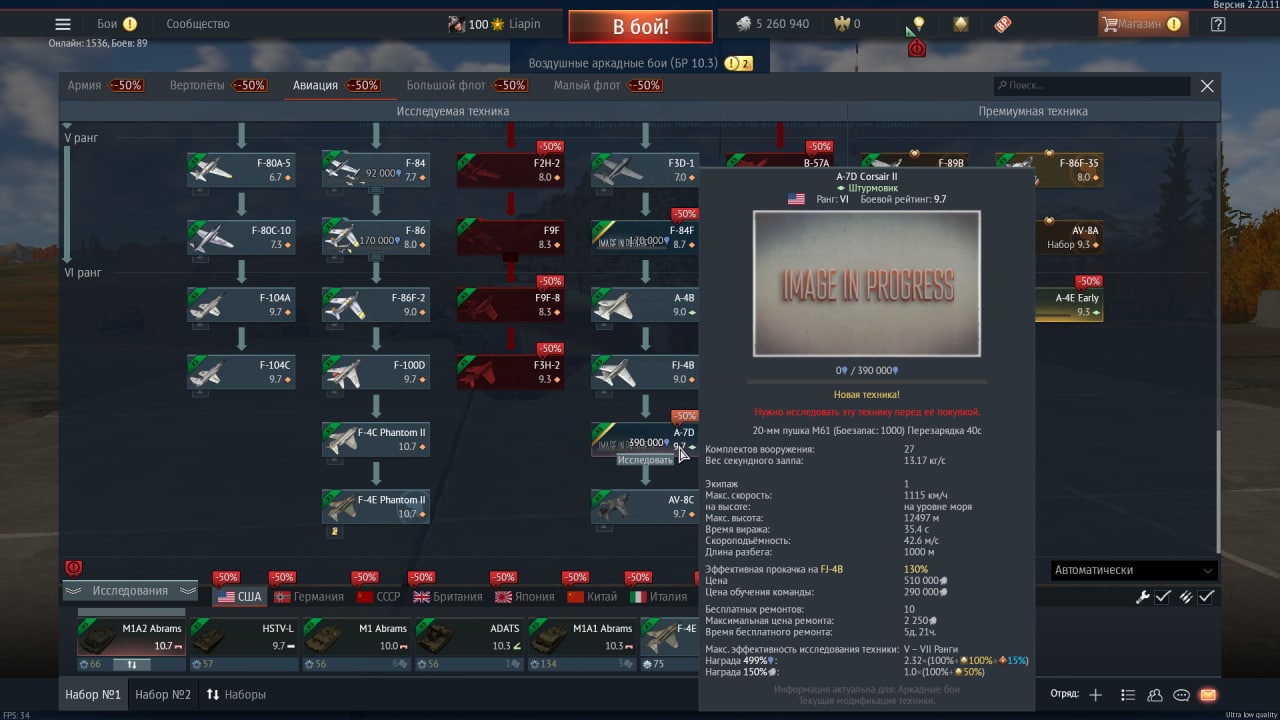This screenshot has height=720, width=1280.
Task: Click the red shield warning above Исследования
Action: tap(73, 568)
